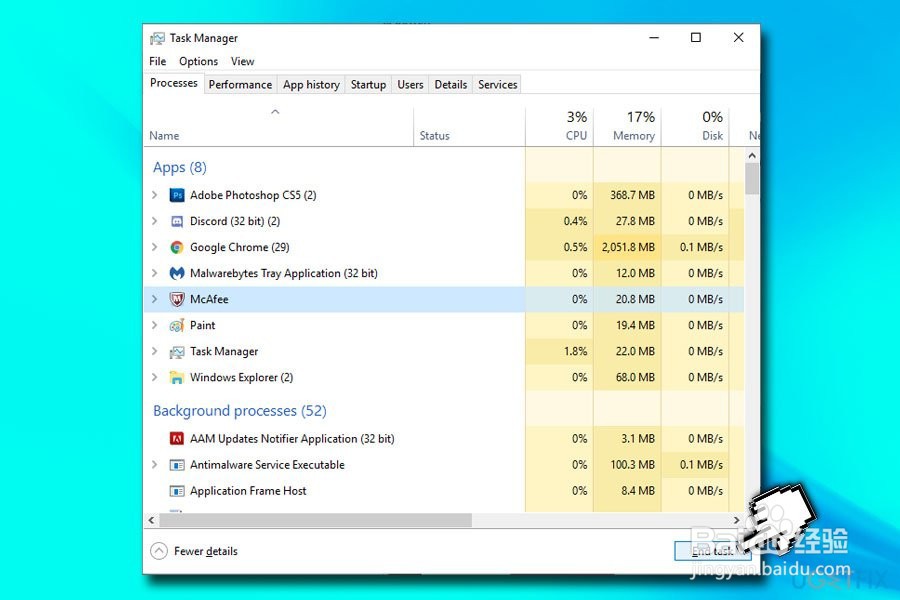Viewport: 900px width, 600px height.
Task: Click the Antimalware Service Executable icon
Action: (177, 464)
